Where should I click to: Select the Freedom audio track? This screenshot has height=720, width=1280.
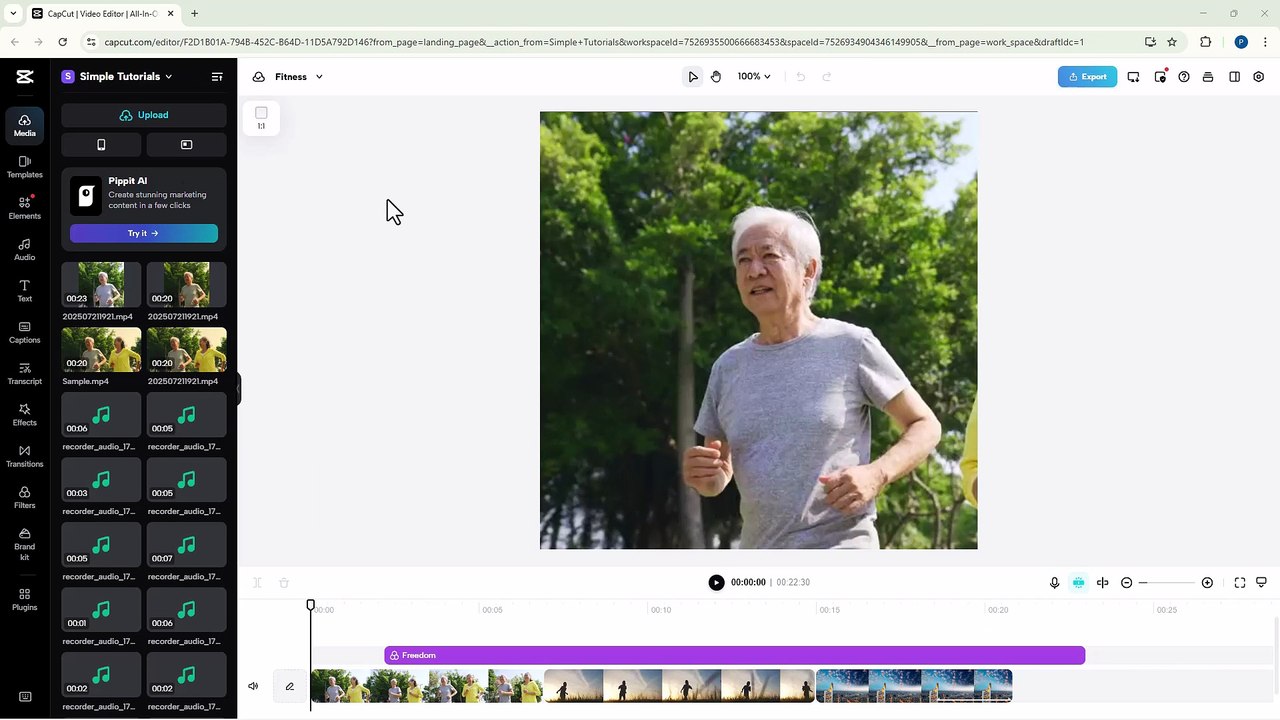[735, 655]
